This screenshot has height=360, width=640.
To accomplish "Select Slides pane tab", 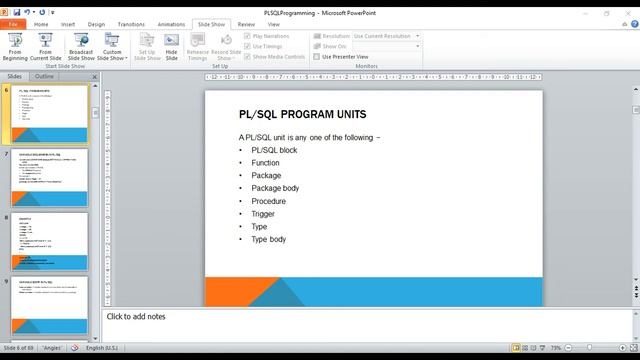I will 15,76.
